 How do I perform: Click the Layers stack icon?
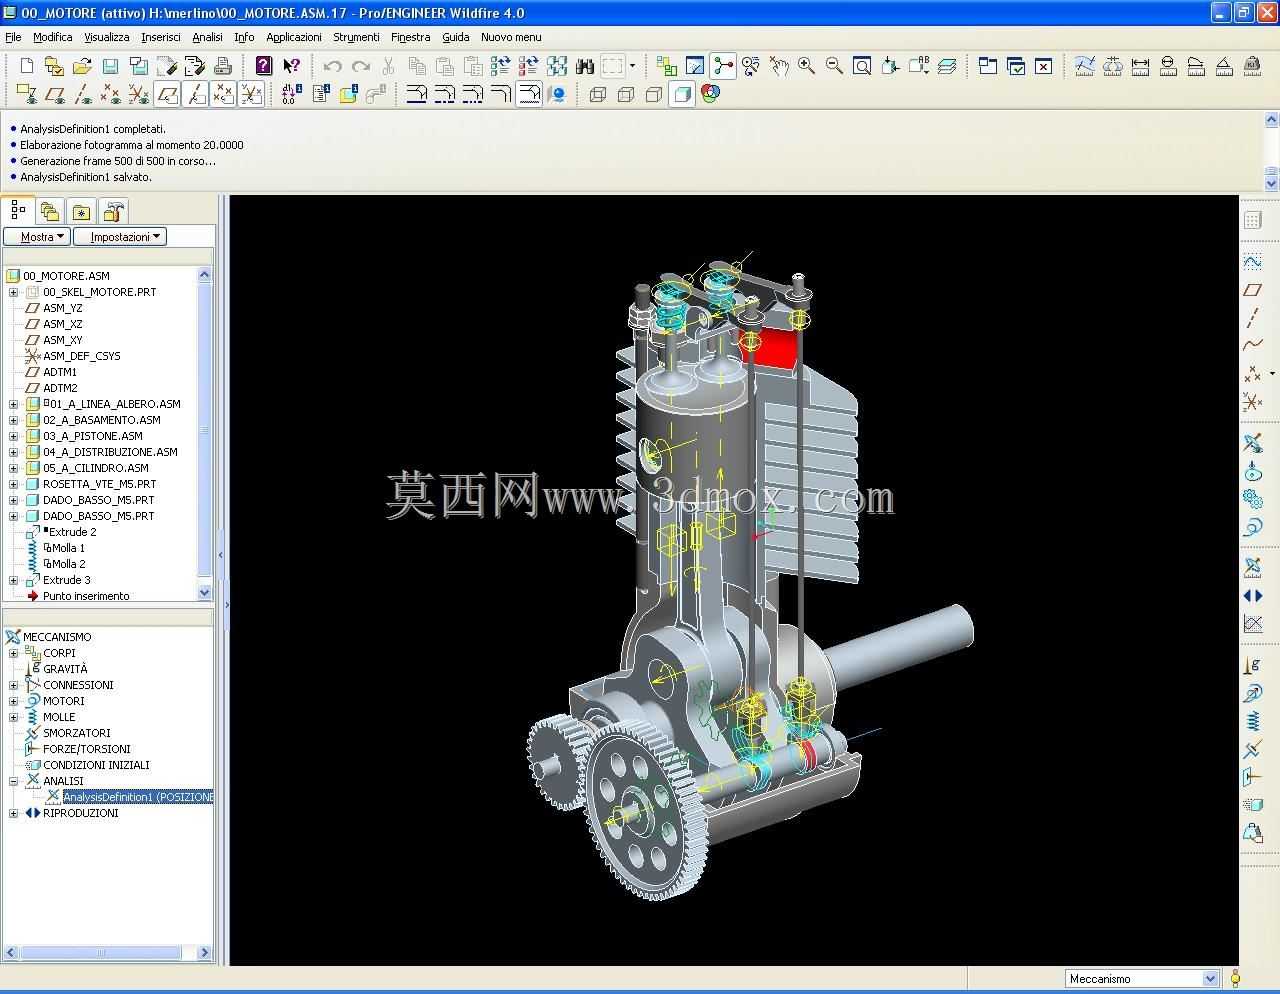pyautogui.click(x=946, y=66)
